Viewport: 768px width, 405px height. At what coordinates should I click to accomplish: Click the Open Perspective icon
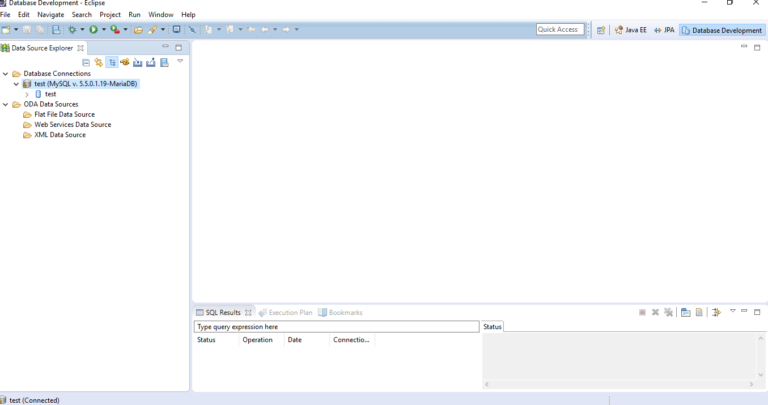pos(601,30)
